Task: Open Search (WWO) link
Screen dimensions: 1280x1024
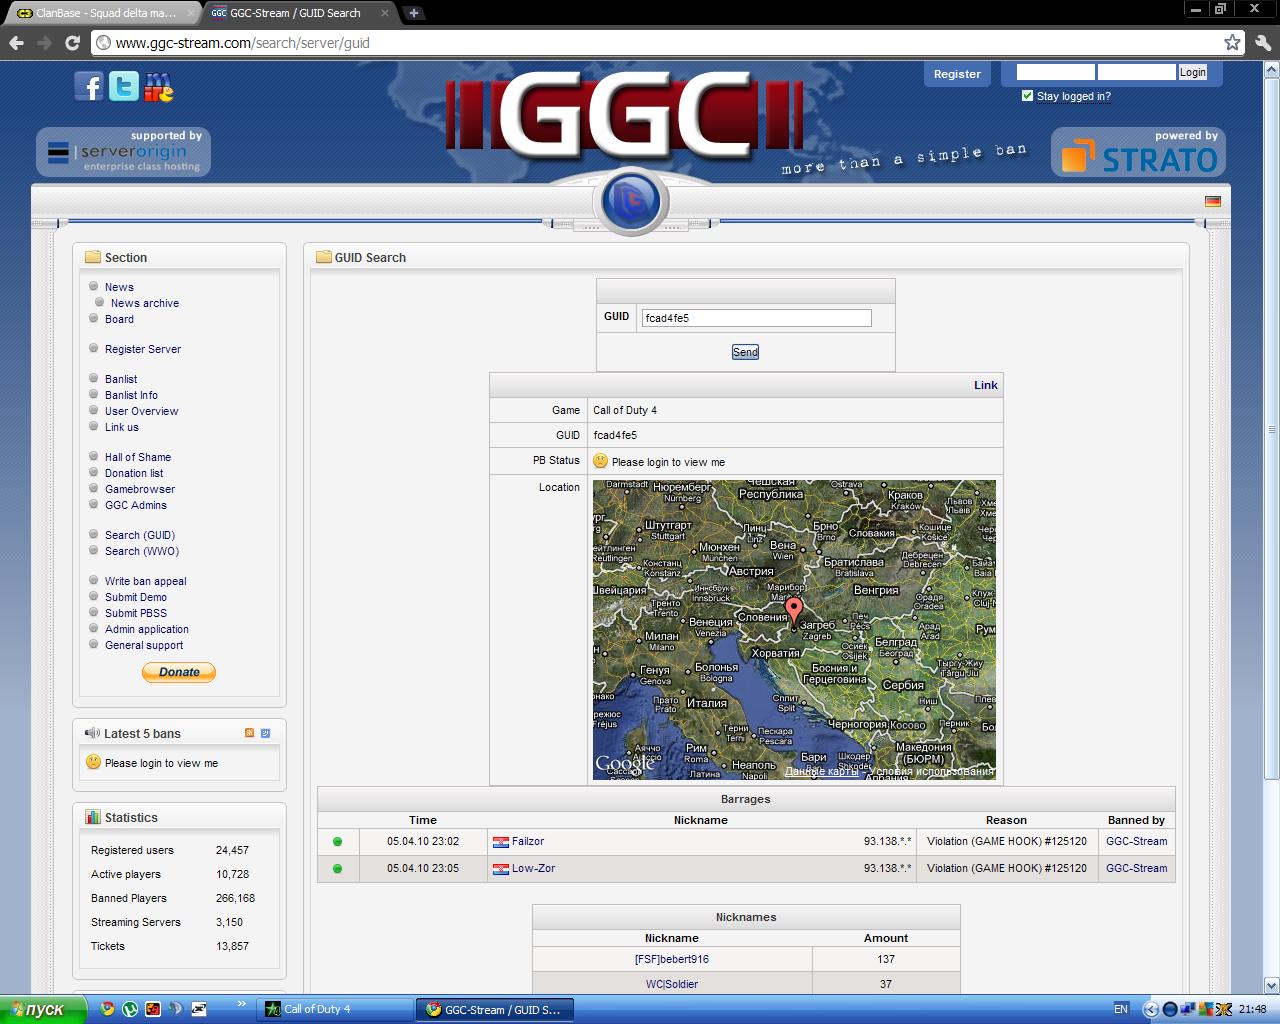Action: click(142, 551)
